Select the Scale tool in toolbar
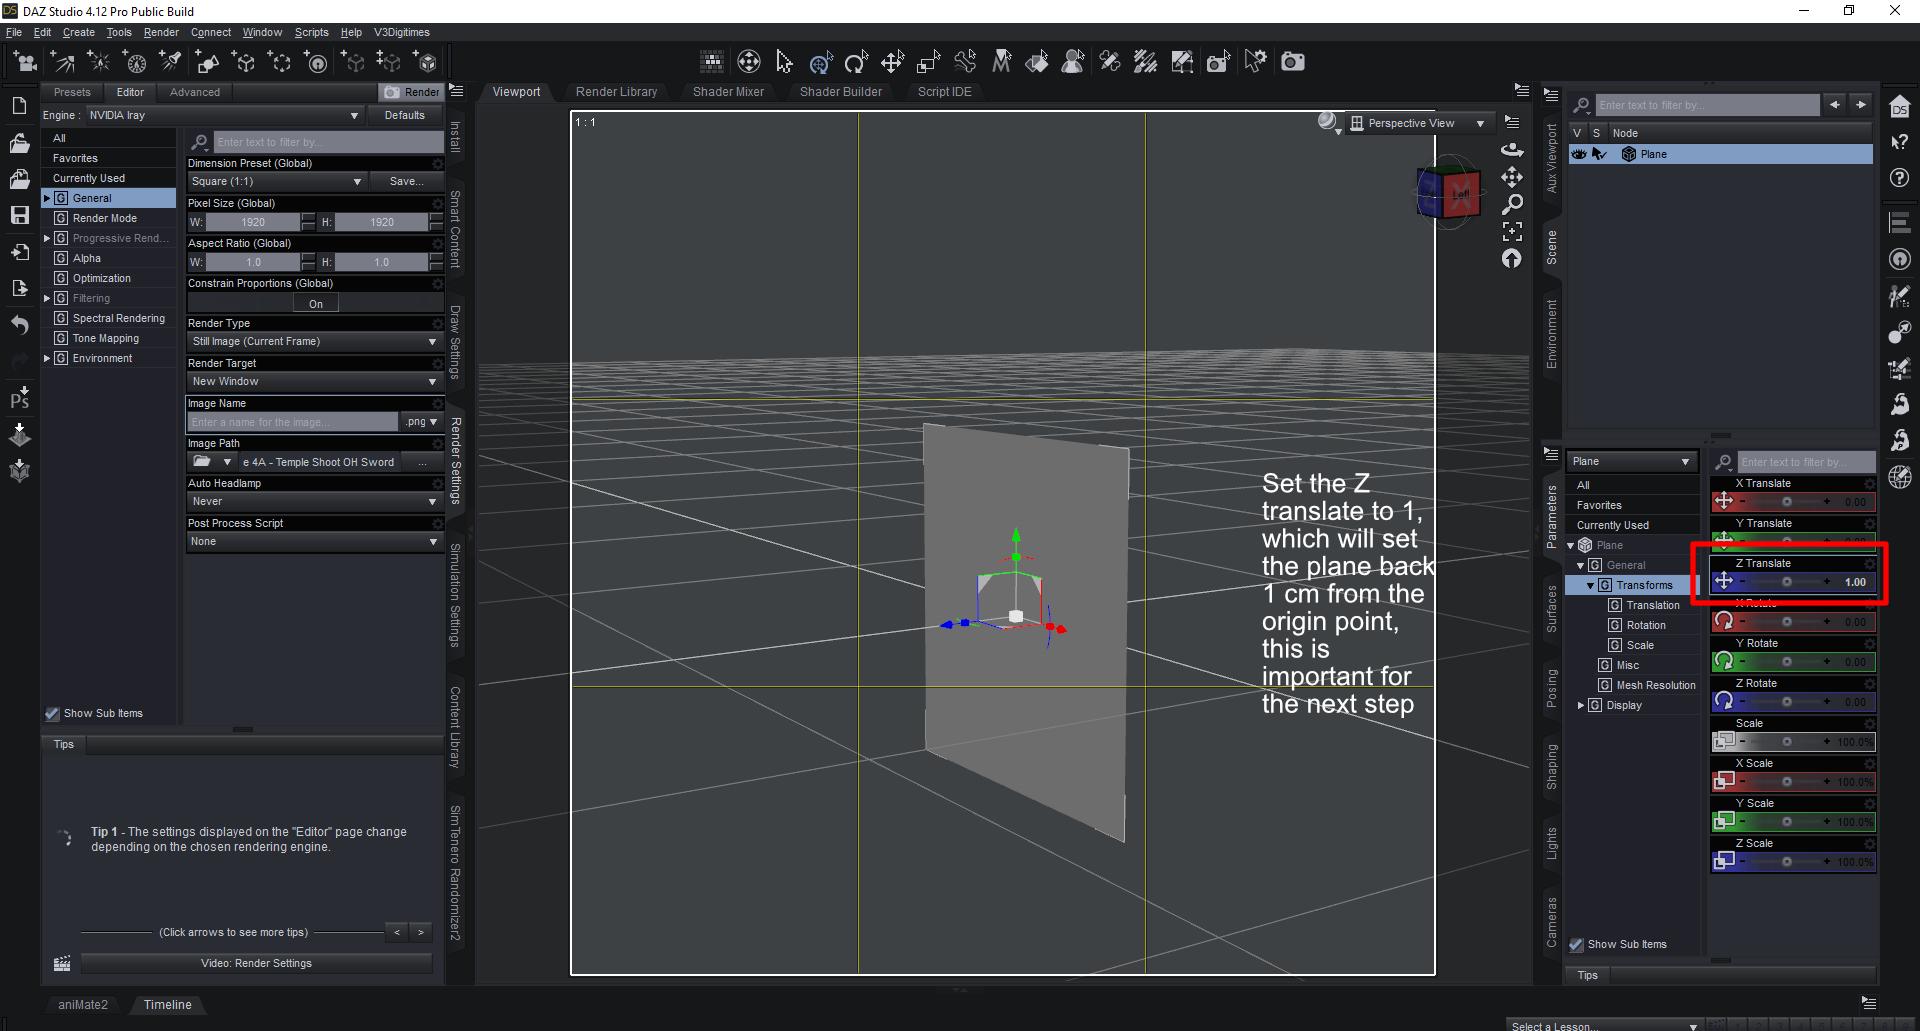Image resolution: width=1920 pixels, height=1031 pixels. [x=928, y=62]
